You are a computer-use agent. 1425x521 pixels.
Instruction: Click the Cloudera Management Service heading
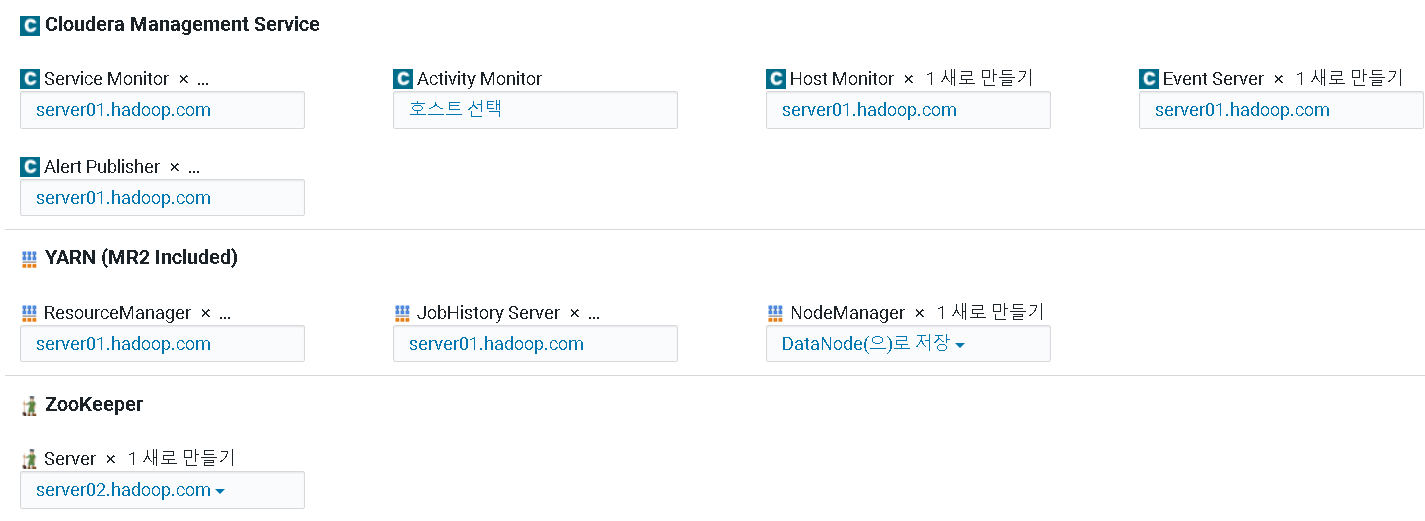[x=182, y=25]
